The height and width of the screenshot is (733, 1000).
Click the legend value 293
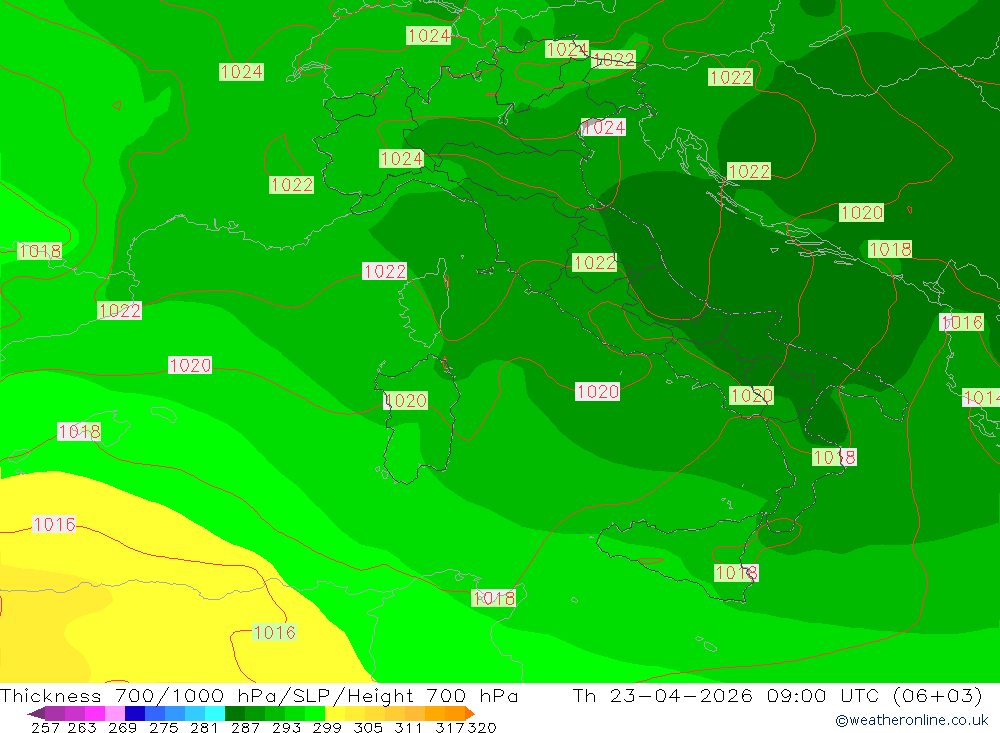coord(286,727)
